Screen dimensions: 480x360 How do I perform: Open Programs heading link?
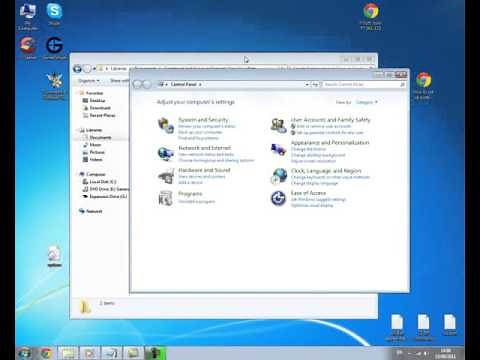click(190, 194)
